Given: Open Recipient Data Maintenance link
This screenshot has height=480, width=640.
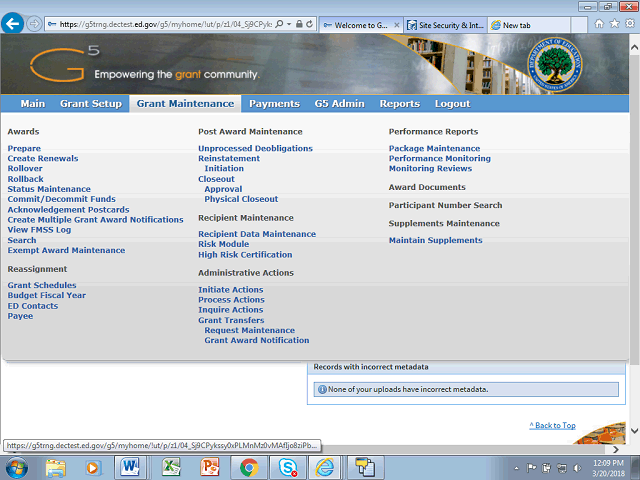Looking at the screenshot, I should pos(257,234).
